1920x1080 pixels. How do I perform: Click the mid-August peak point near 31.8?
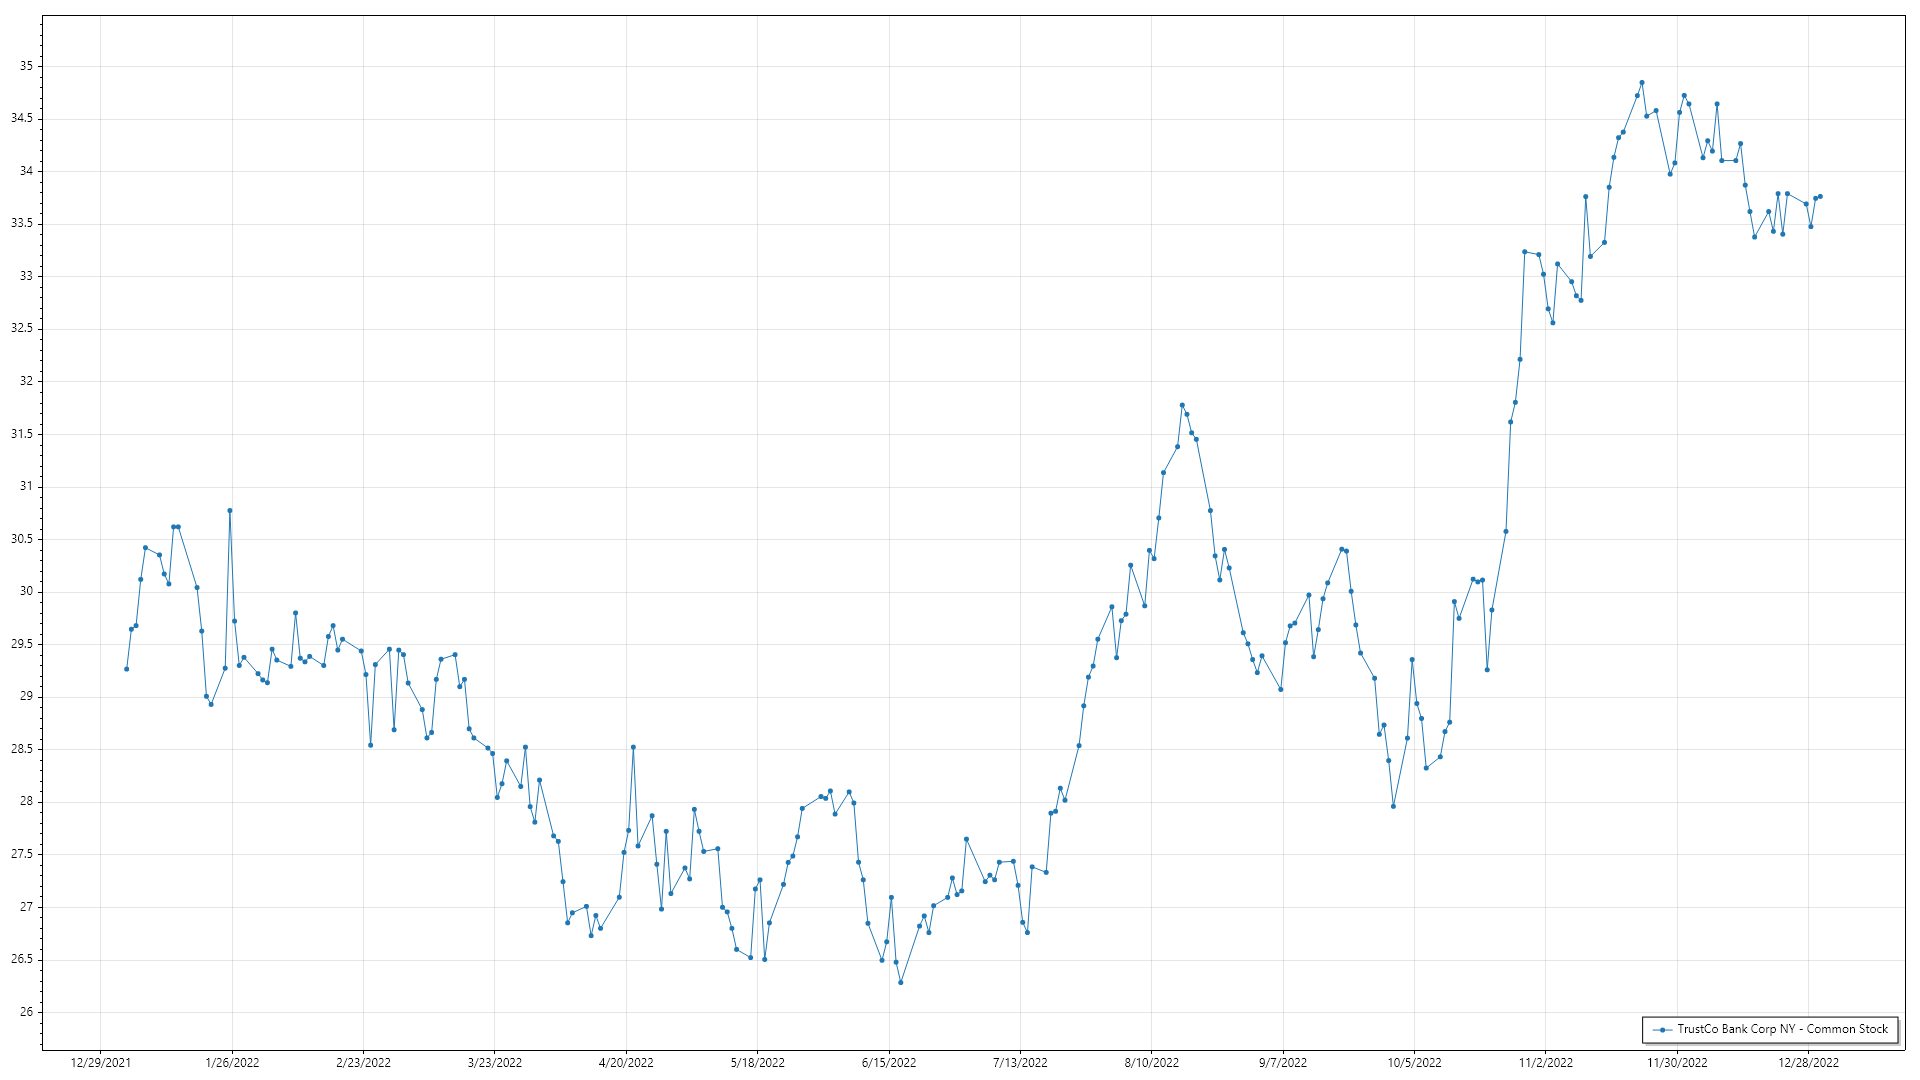coord(1182,405)
